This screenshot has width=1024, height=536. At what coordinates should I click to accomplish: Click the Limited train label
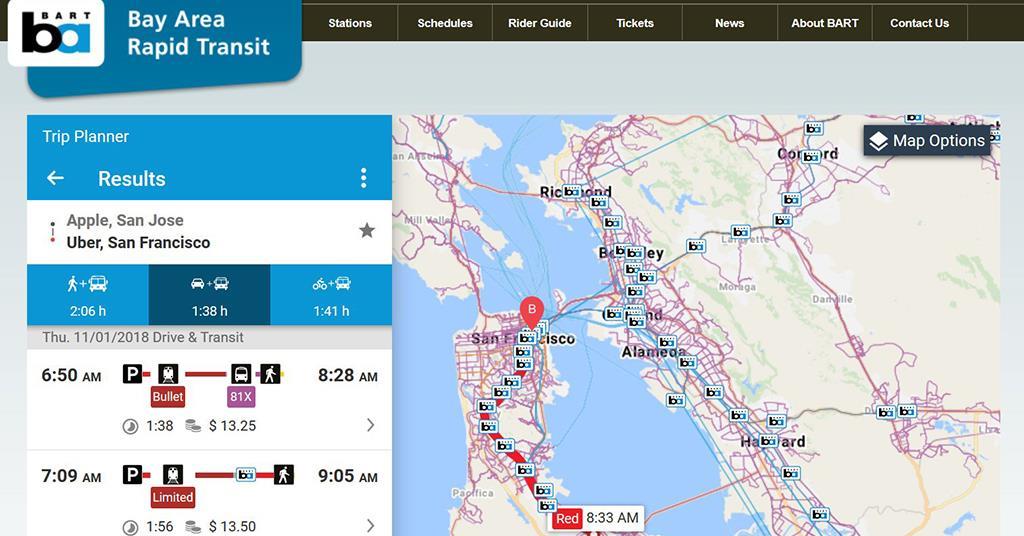pyautogui.click(x=172, y=497)
